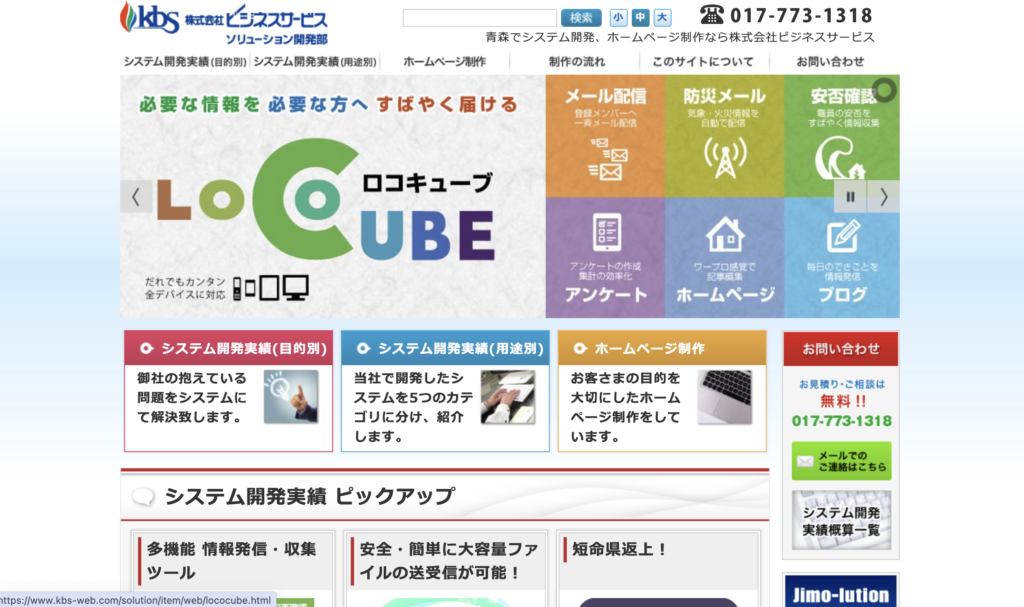Click into the site search text field

pos(479,18)
